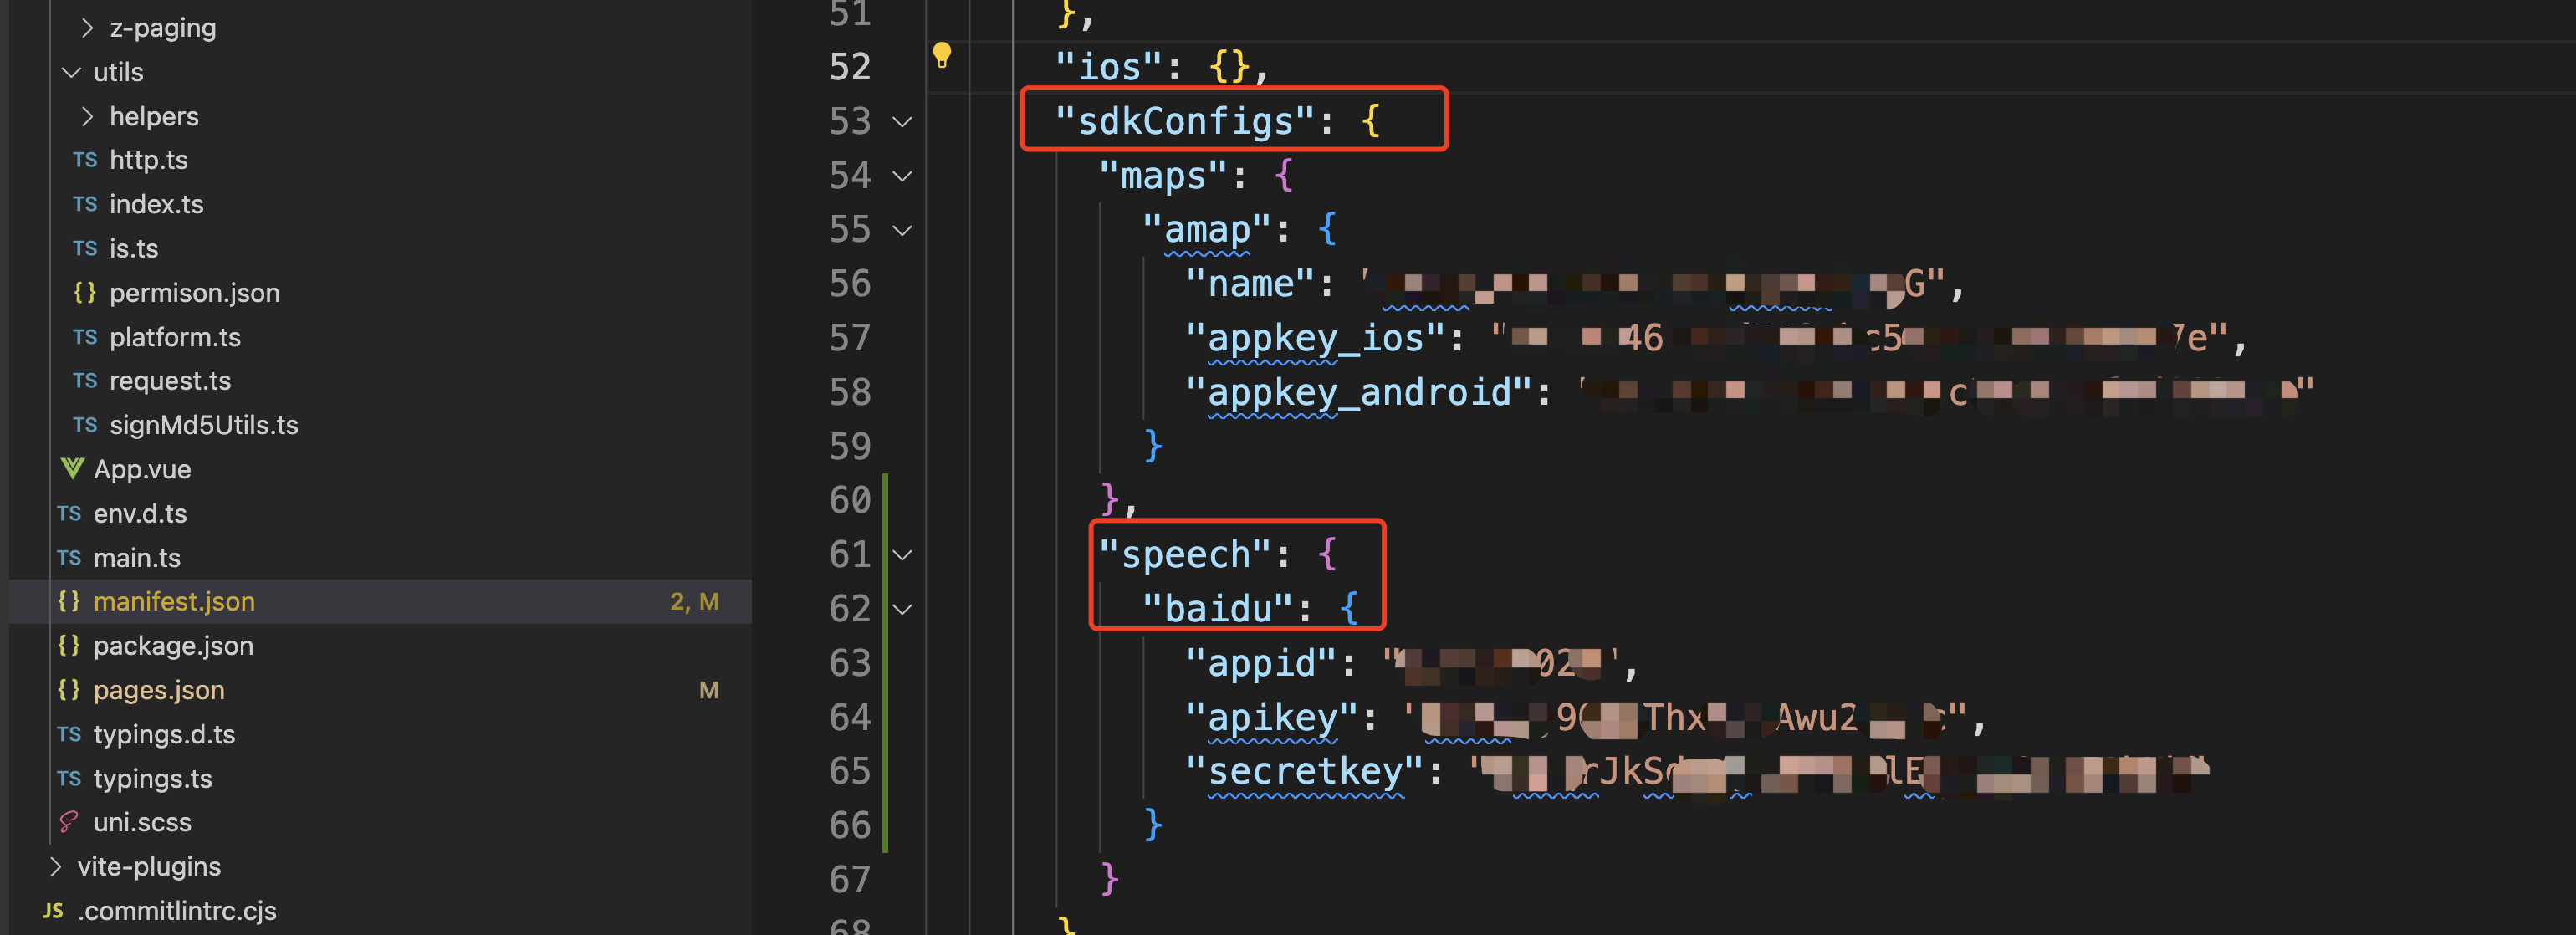
Task: Click the braces icon beside permison.json
Action: (85, 292)
